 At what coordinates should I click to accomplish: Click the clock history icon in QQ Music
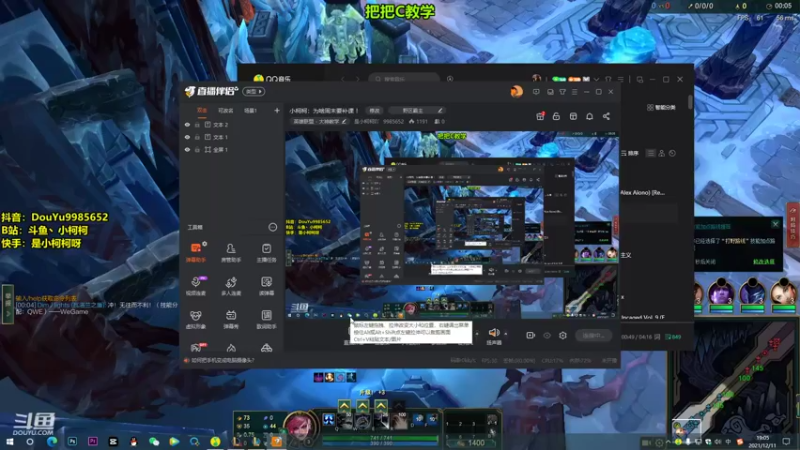pyautogui.click(x=672, y=153)
